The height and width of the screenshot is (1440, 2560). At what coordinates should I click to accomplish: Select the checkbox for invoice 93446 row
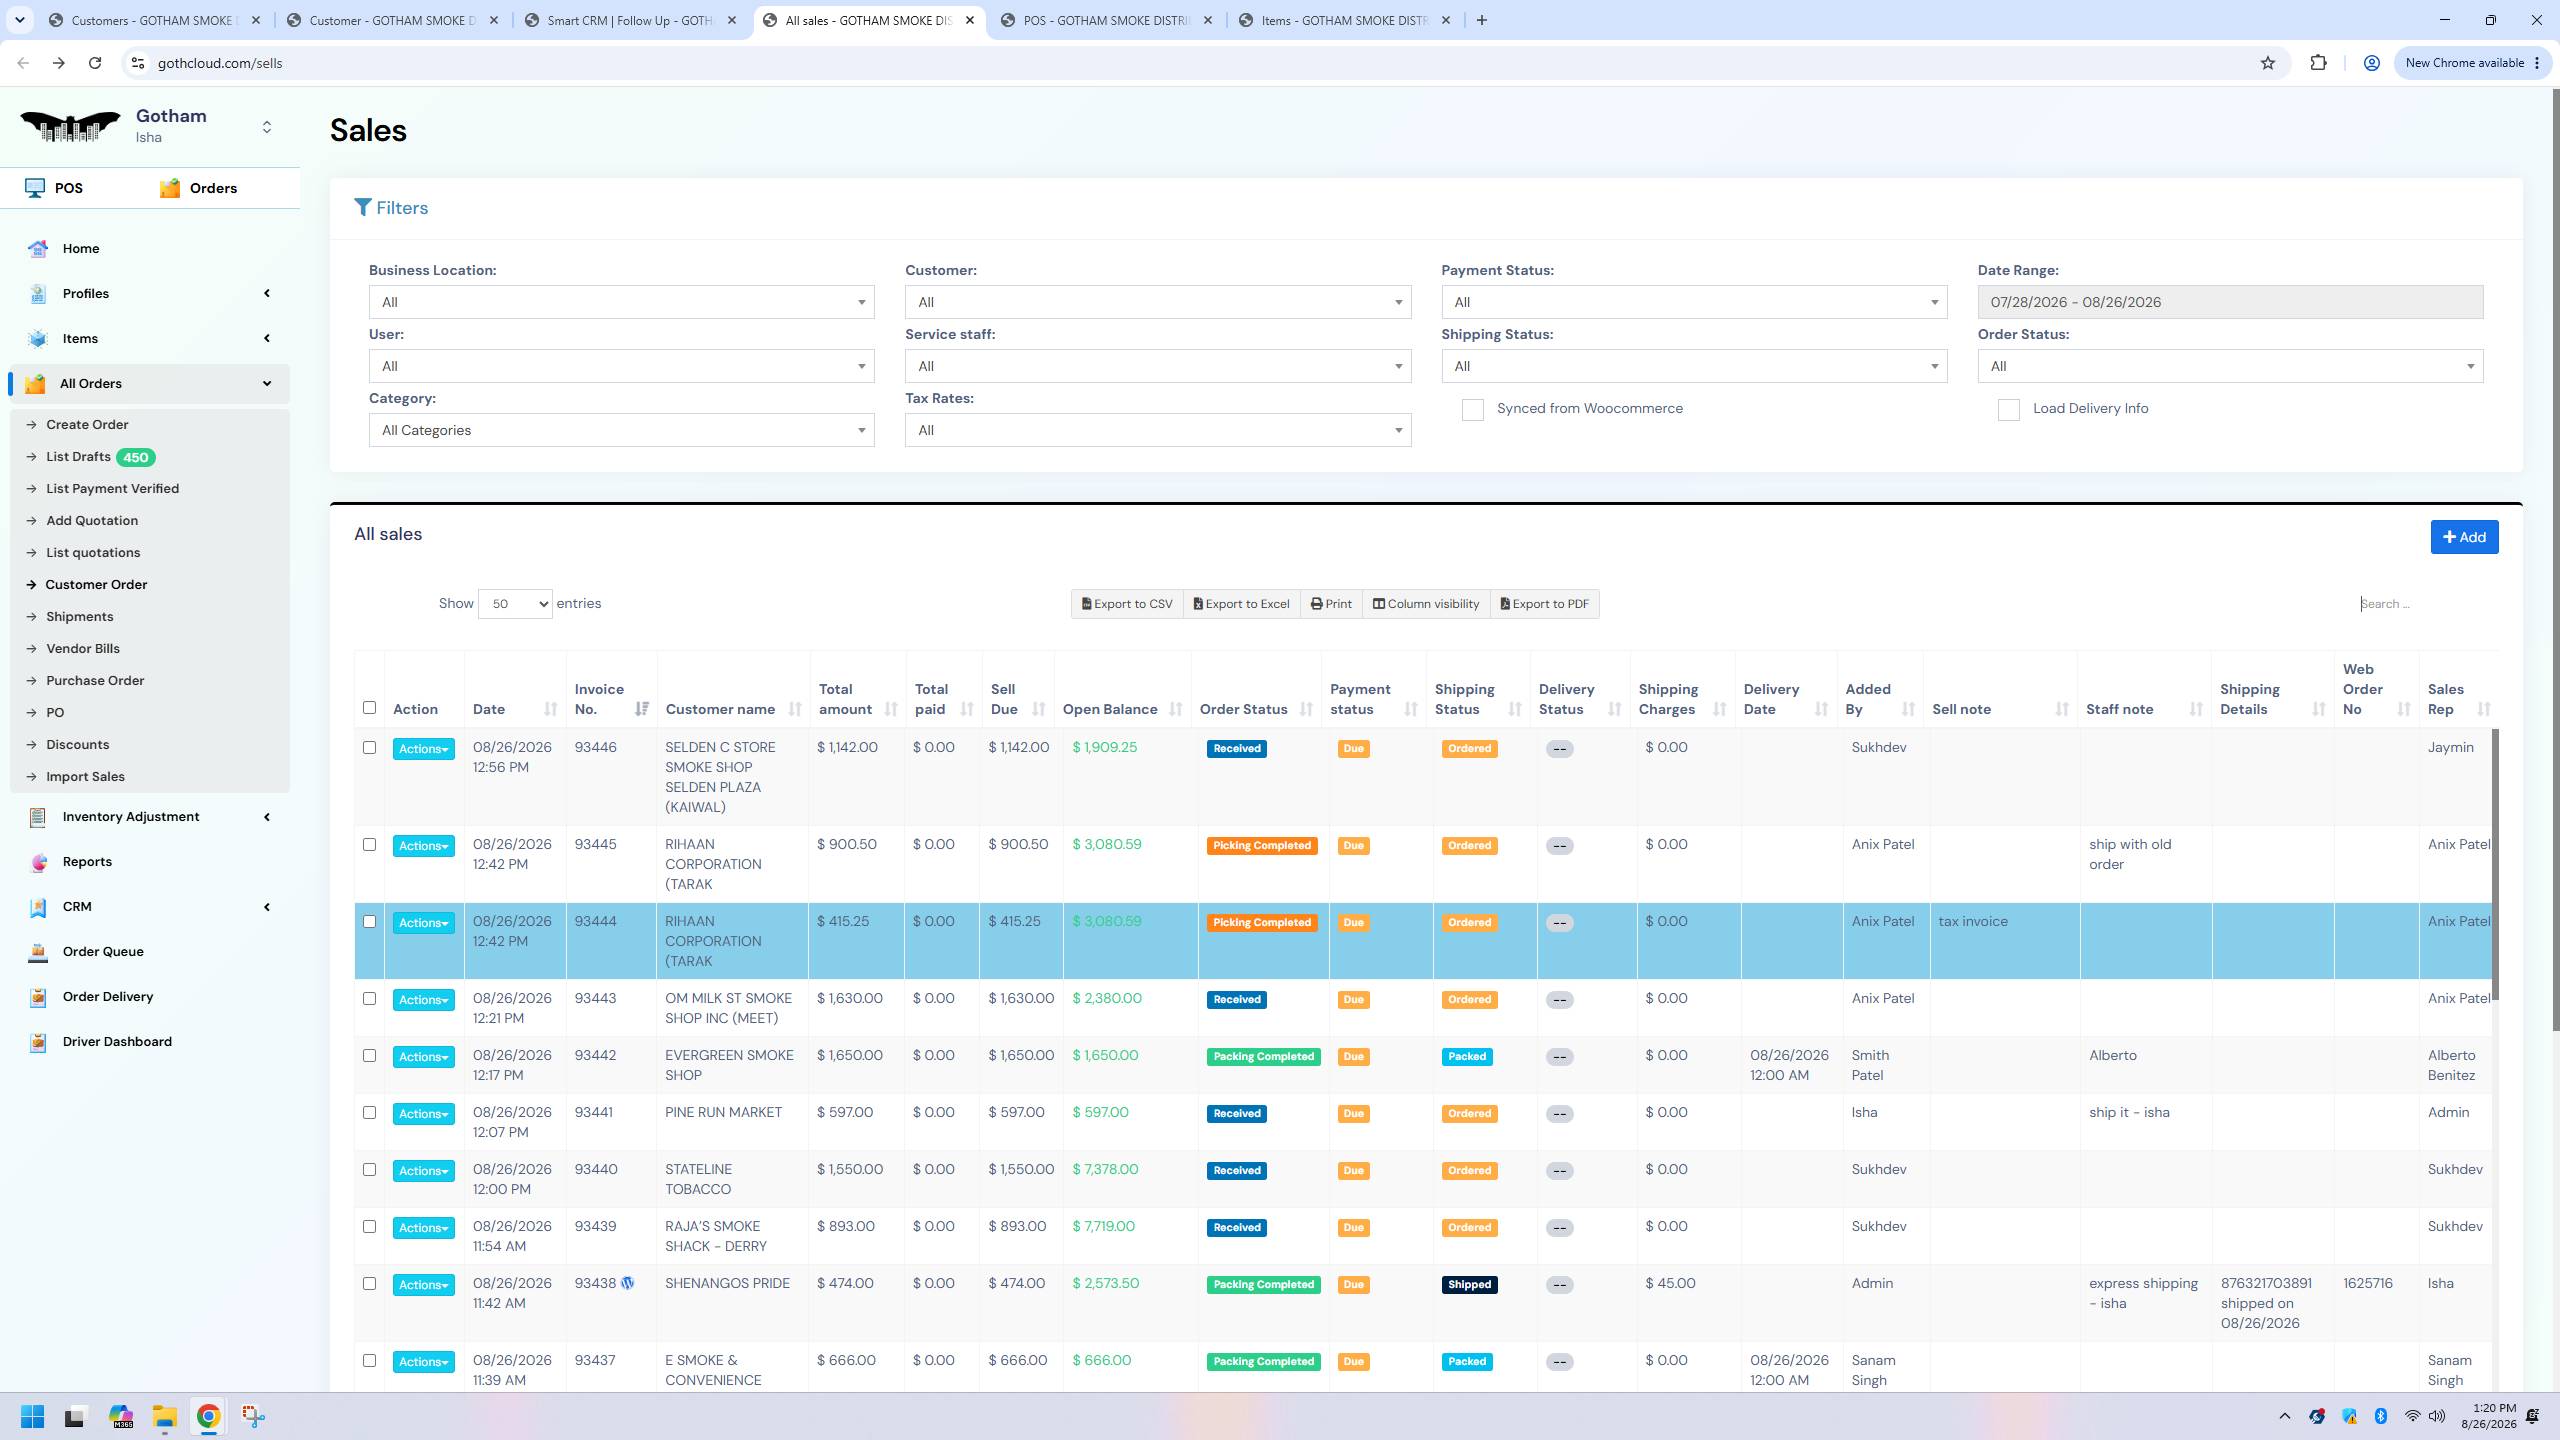point(369,748)
